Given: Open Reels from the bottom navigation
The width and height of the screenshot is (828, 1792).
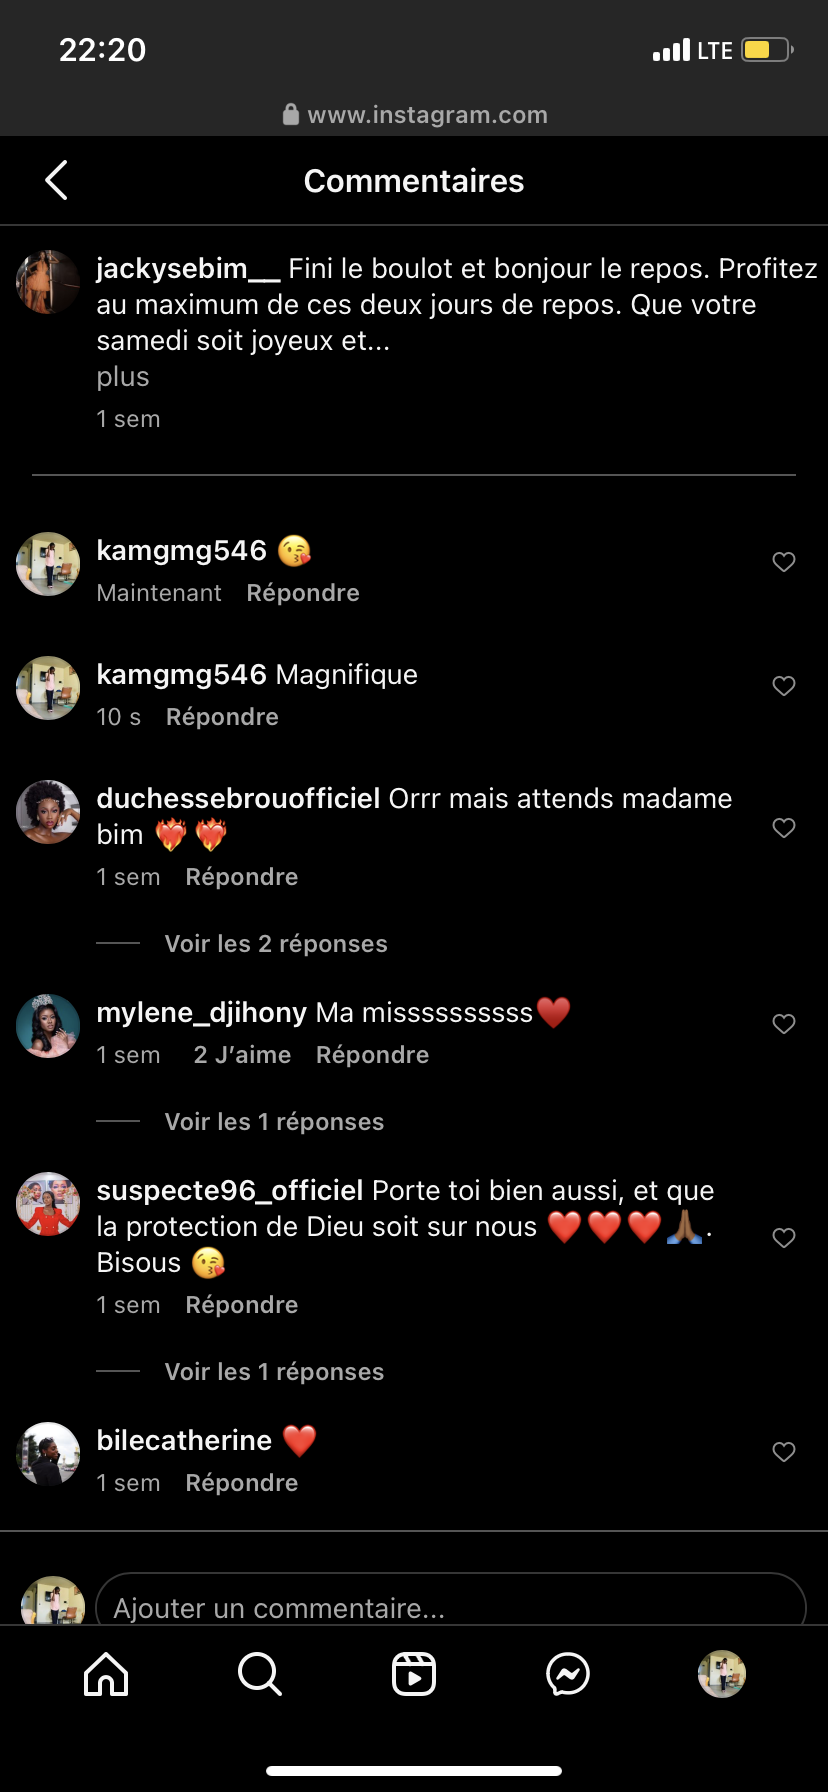Looking at the screenshot, I should 414,1674.
